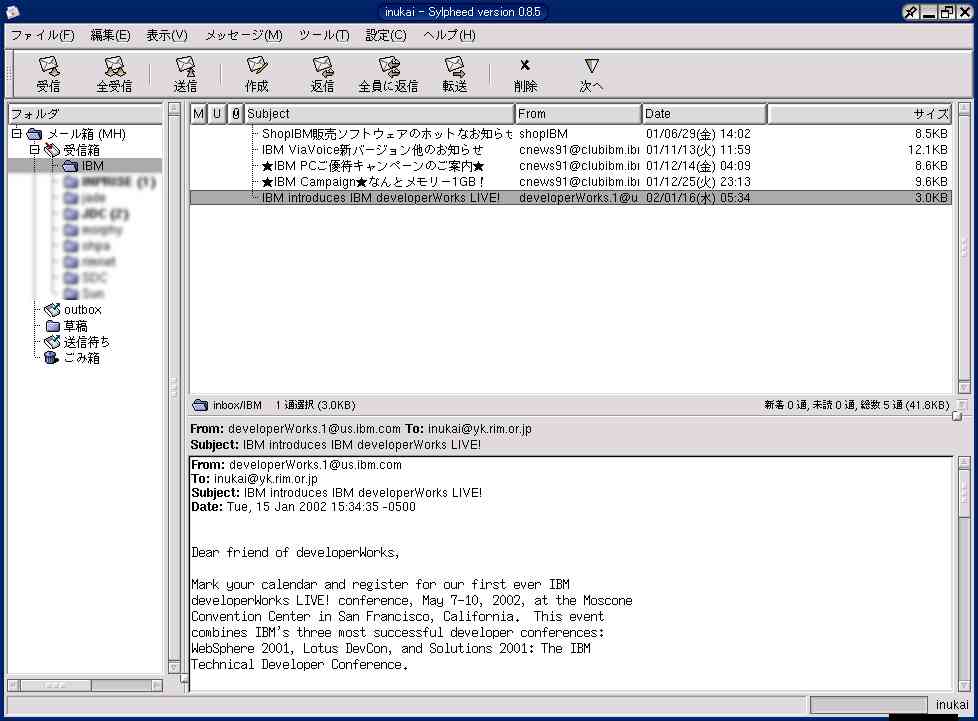Click the 新着 0 通 message count status
The height and width of the screenshot is (721, 978).
pyautogui.click(x=785, y=405)
